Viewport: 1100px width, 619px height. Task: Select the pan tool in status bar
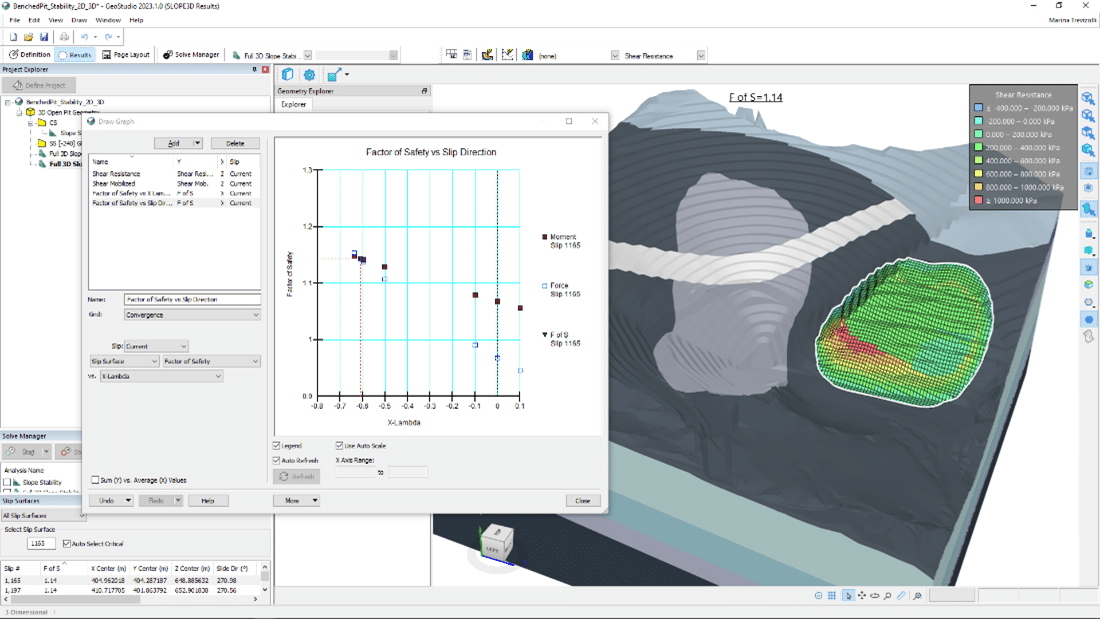click(862, 596)
